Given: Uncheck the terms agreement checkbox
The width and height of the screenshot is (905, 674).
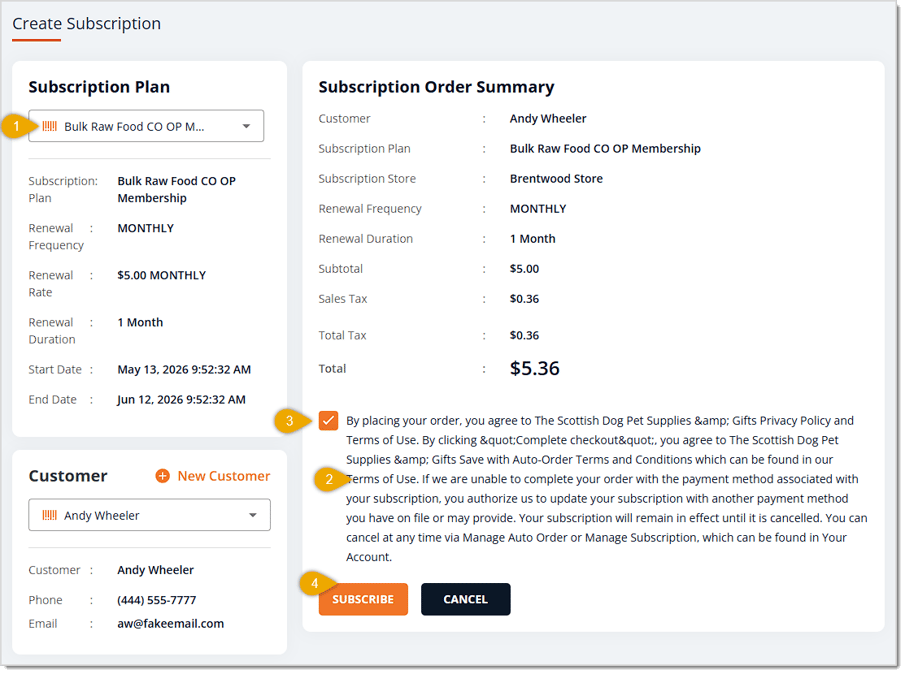Looking at the screenshot, I should click(328, 421).
